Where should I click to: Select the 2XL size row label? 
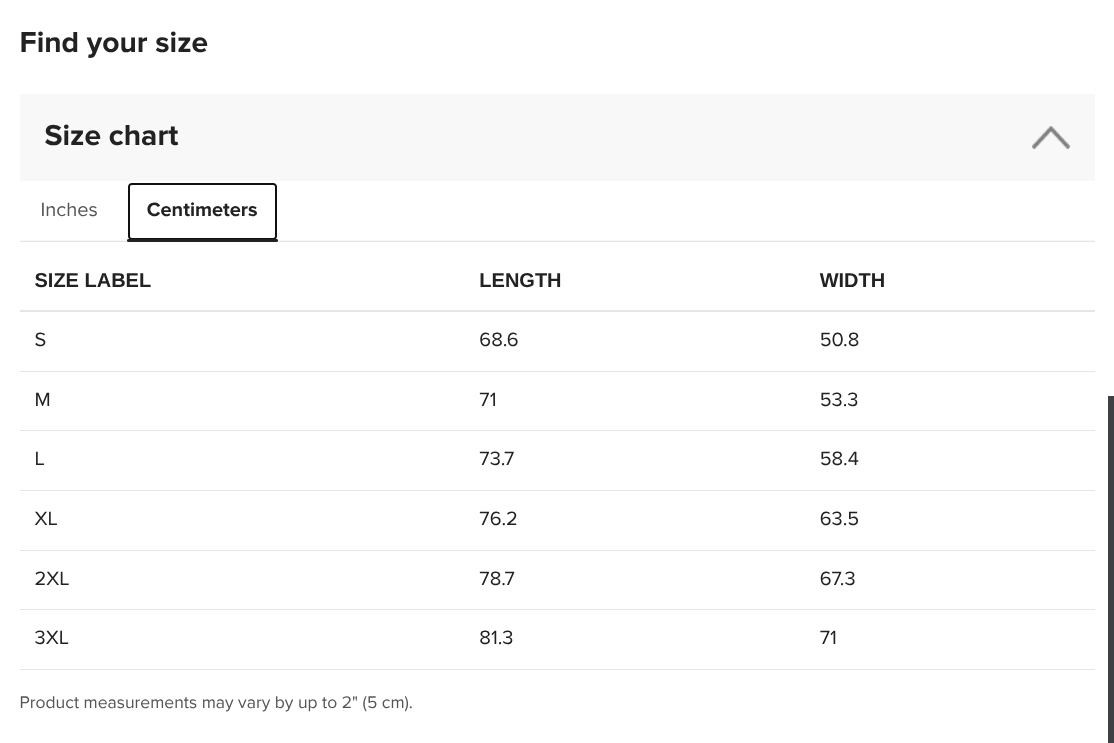(52, 579)
